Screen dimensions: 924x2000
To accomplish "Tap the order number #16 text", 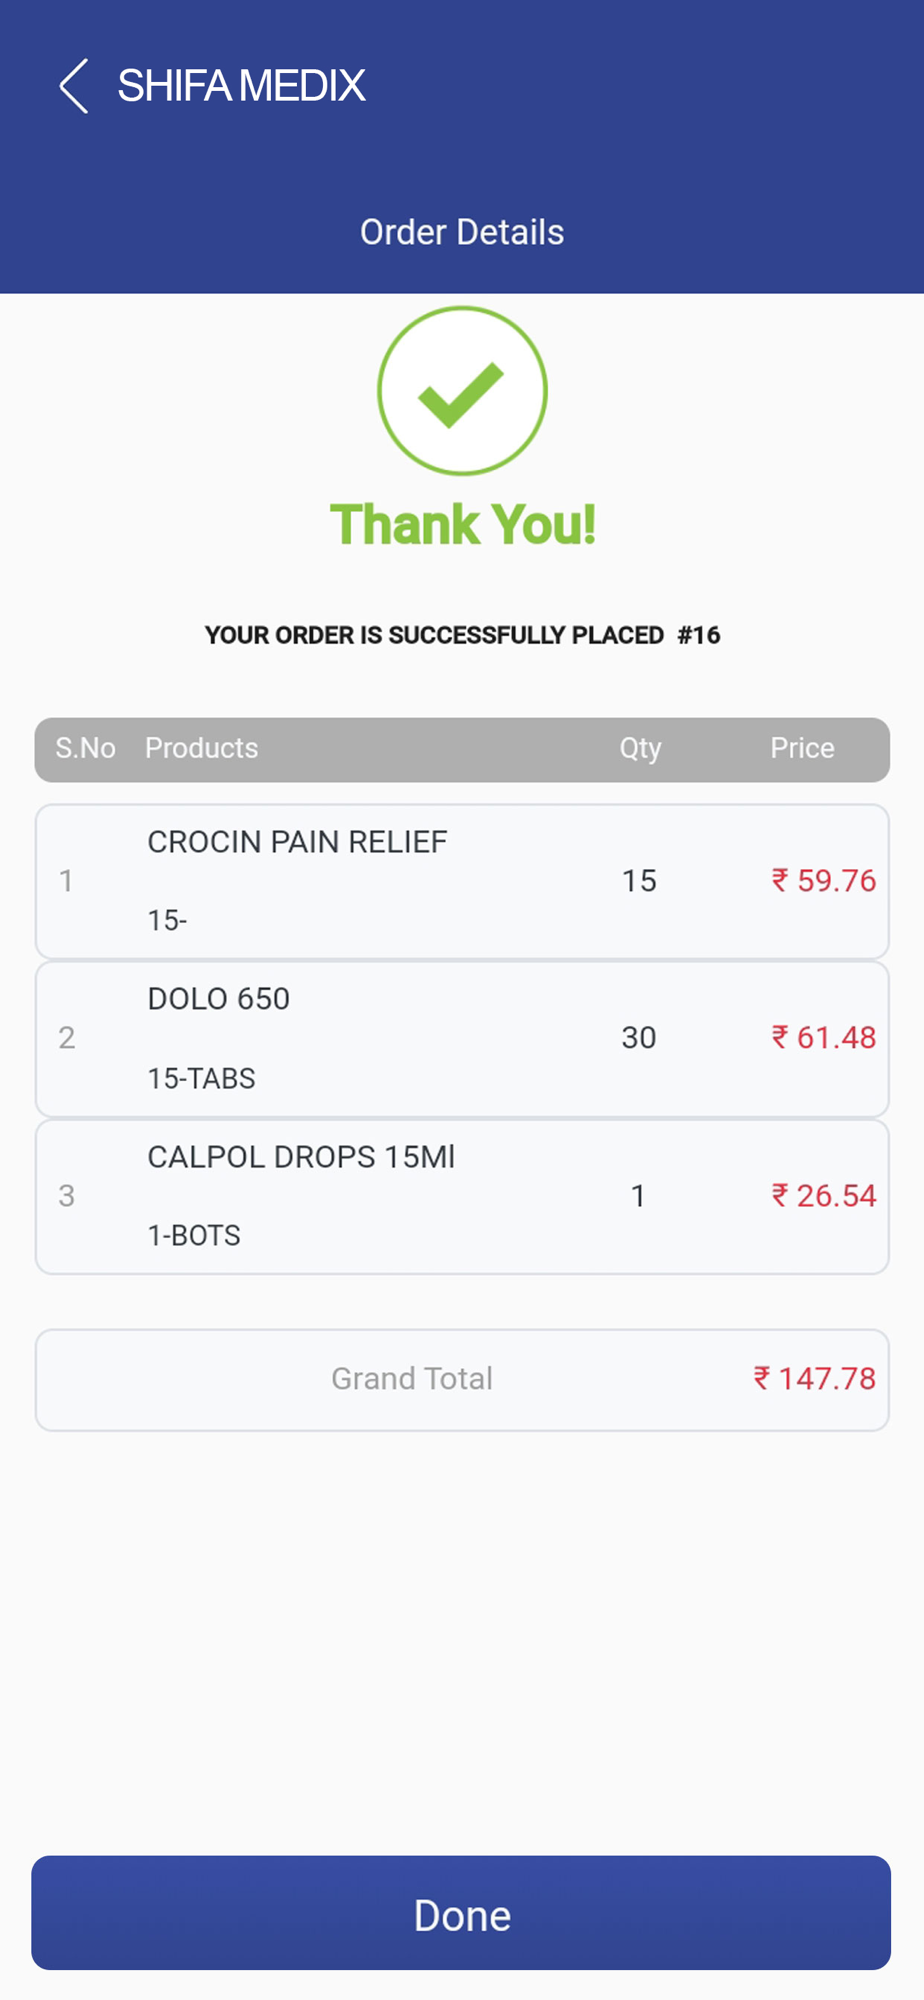I will pyautogui.click(x=699, y=635).
